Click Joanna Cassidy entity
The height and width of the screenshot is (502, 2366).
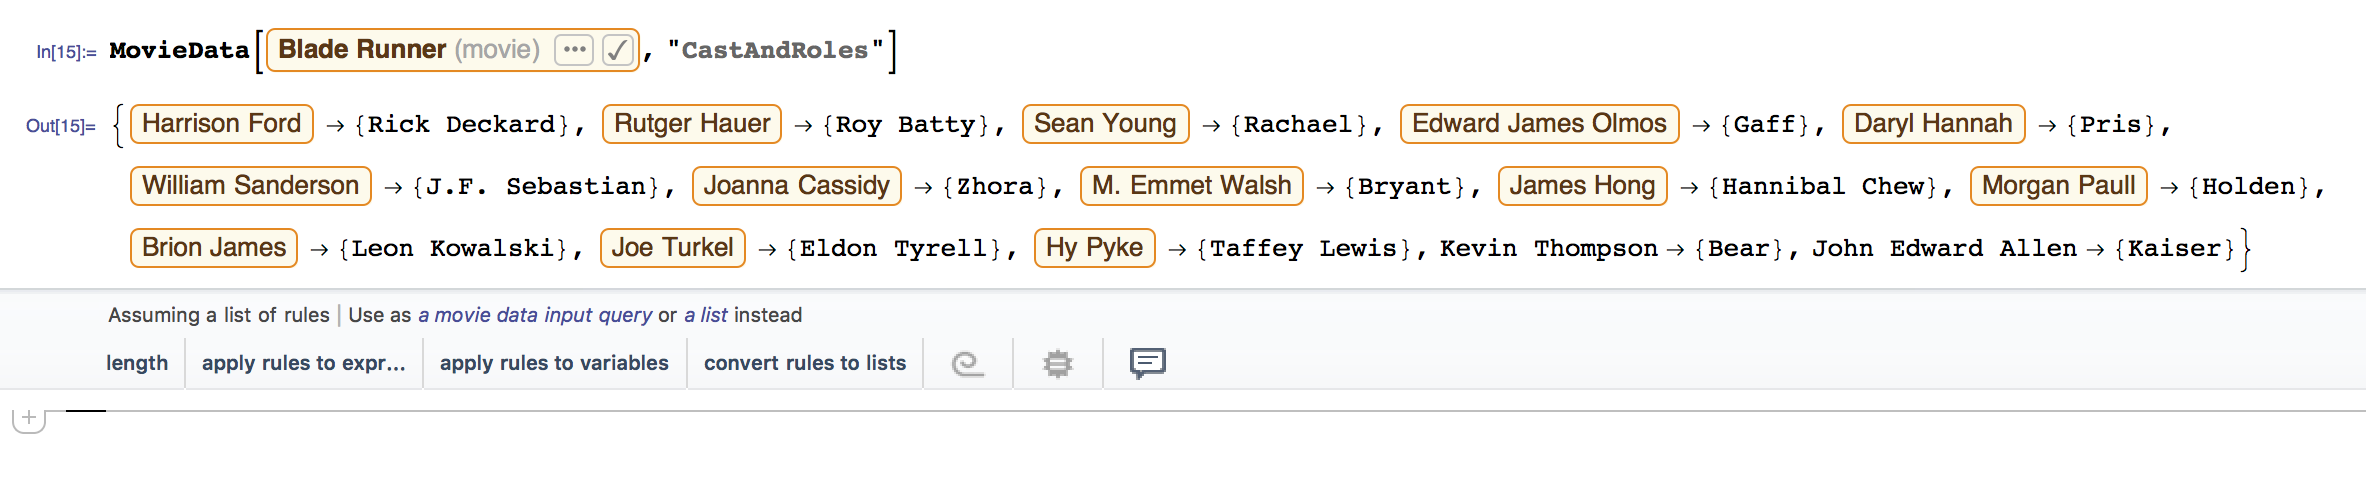pos(796,186)
